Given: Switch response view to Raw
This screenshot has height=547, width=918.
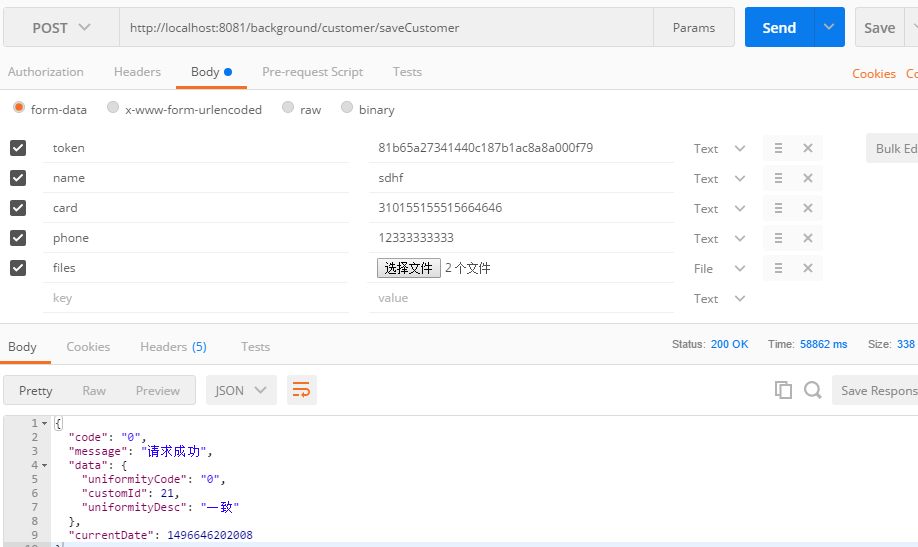Looking at the screenshot, I should [x=94, y=391].
